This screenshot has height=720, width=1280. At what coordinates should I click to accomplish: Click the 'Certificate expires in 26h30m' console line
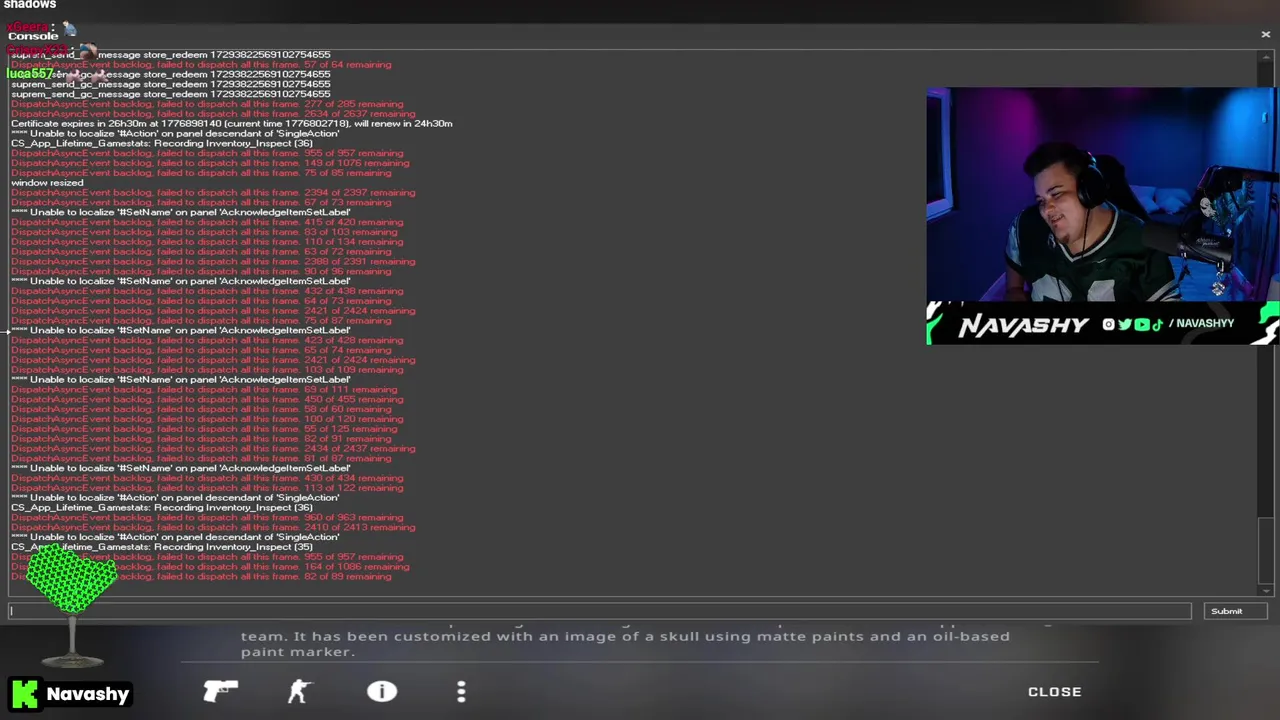point(231,124)
